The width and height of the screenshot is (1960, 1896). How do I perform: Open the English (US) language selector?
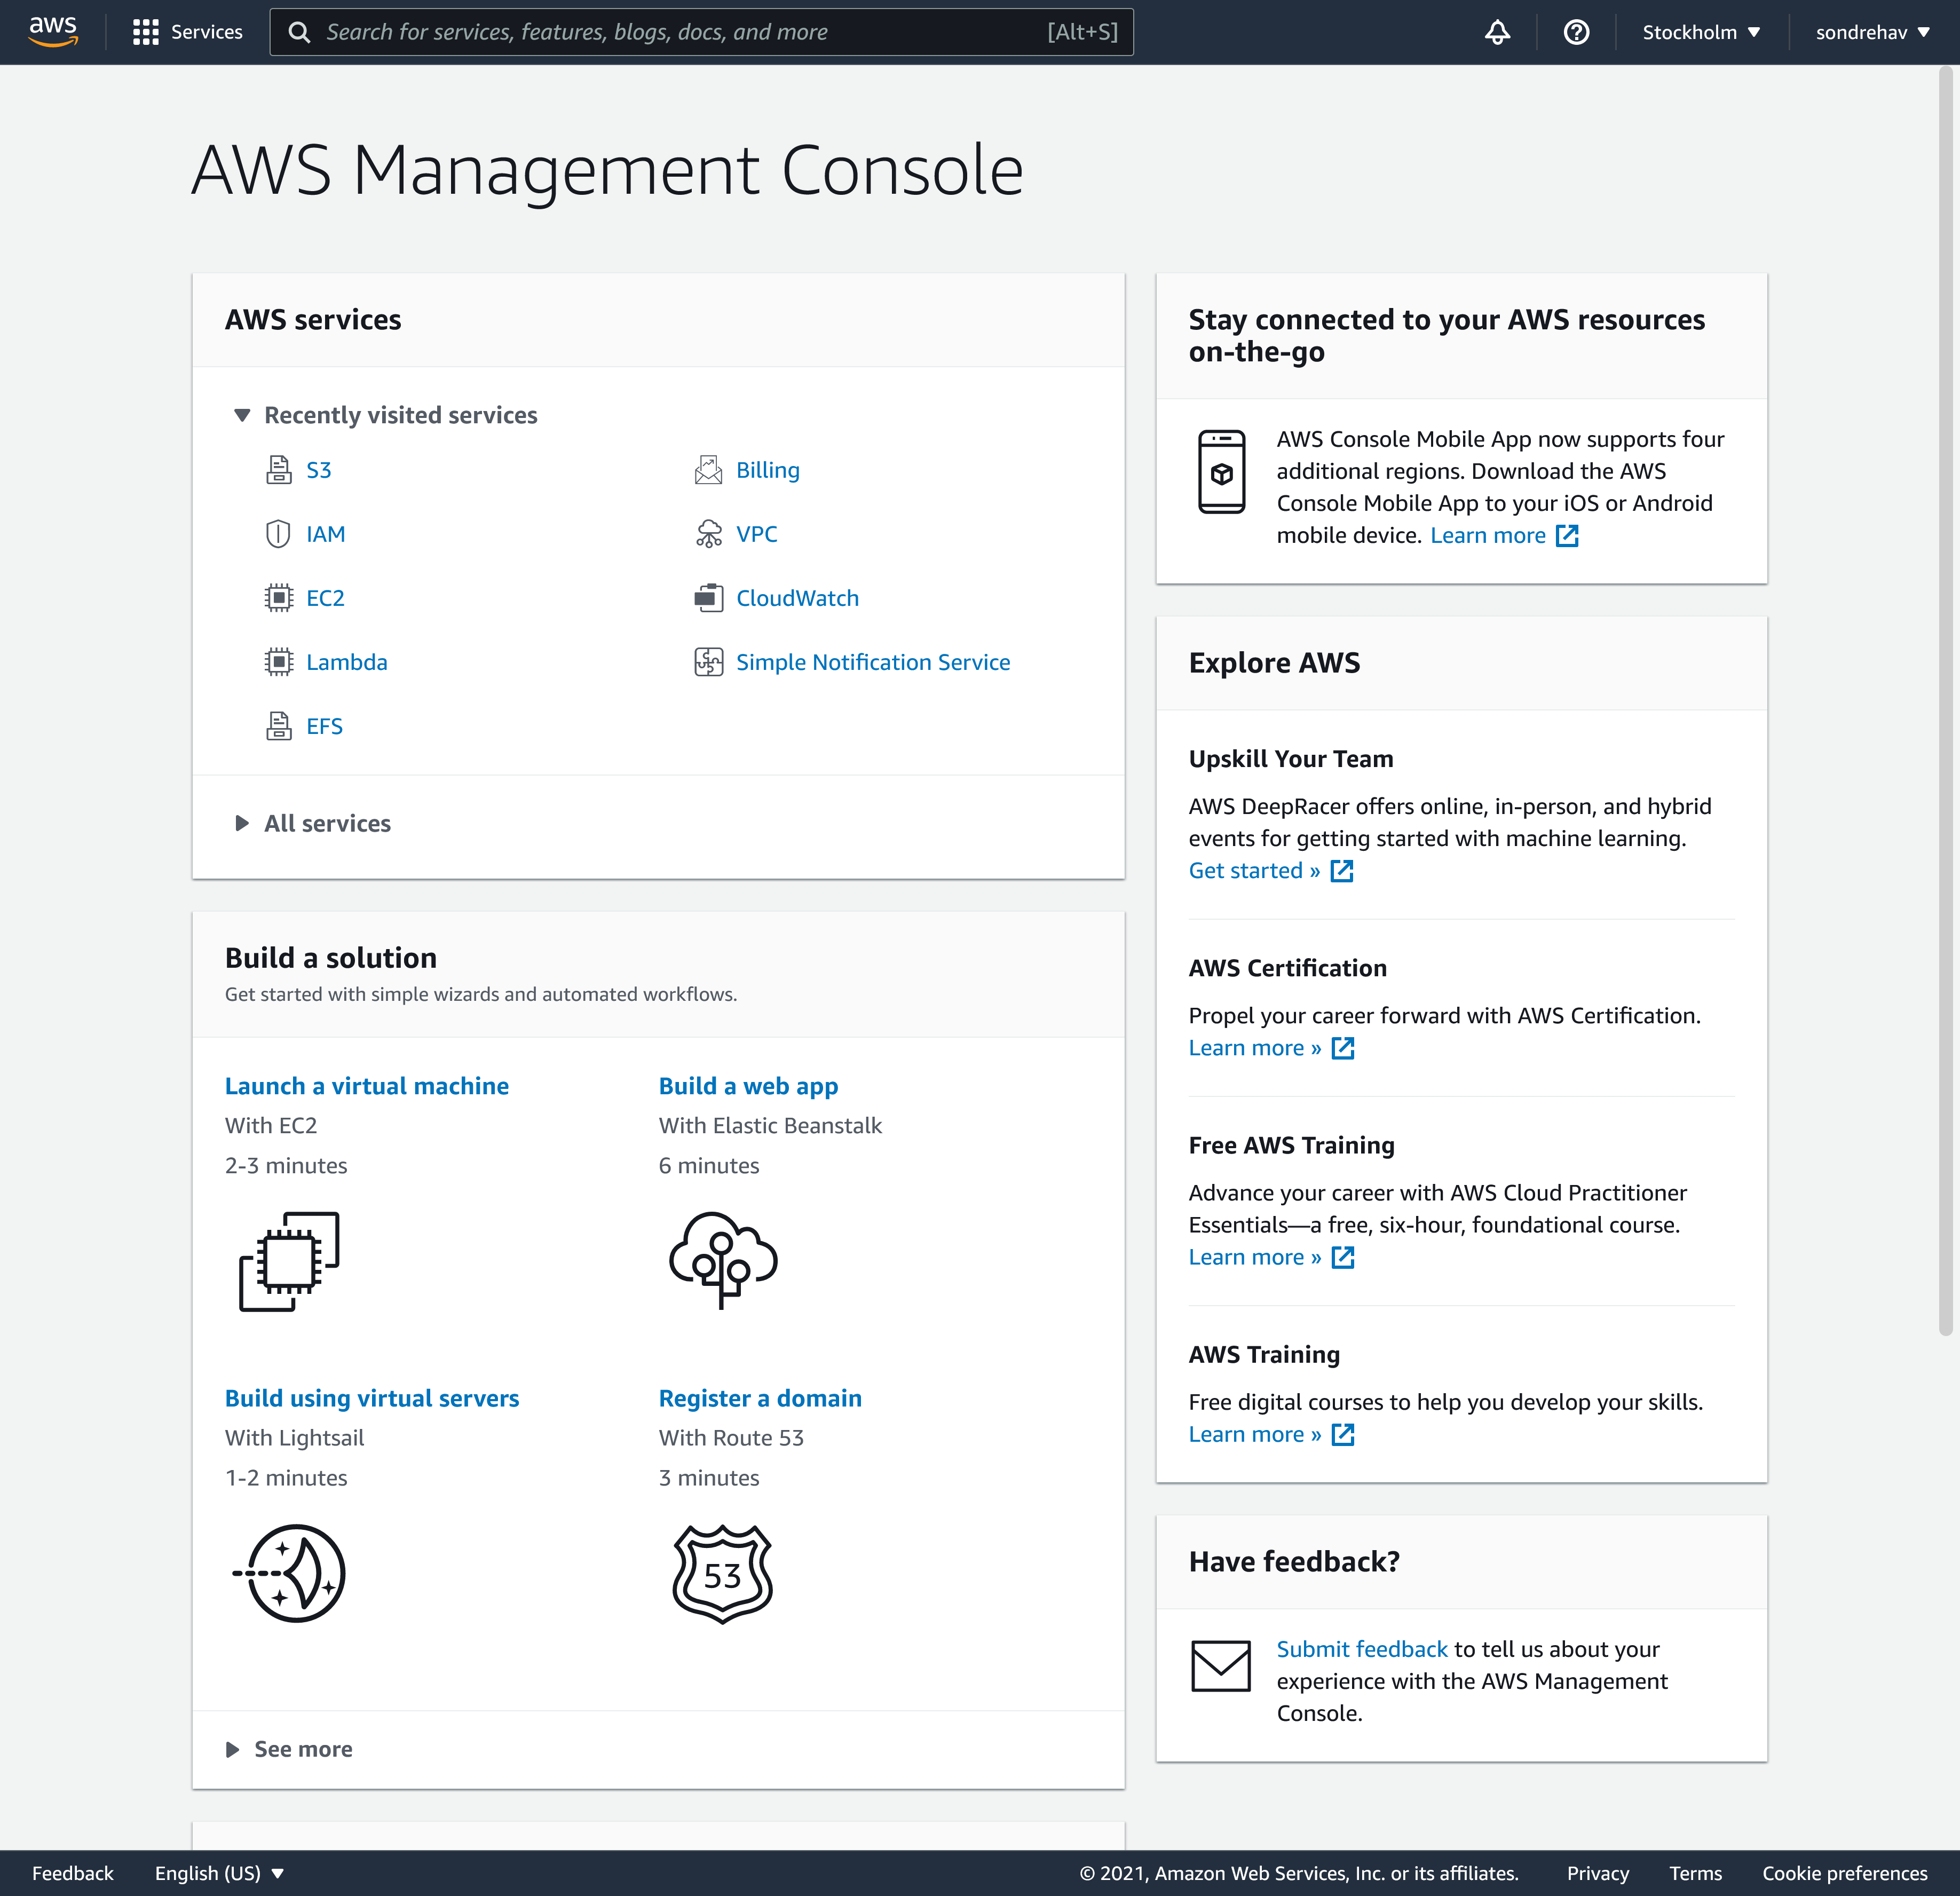tap(219, 1873)
